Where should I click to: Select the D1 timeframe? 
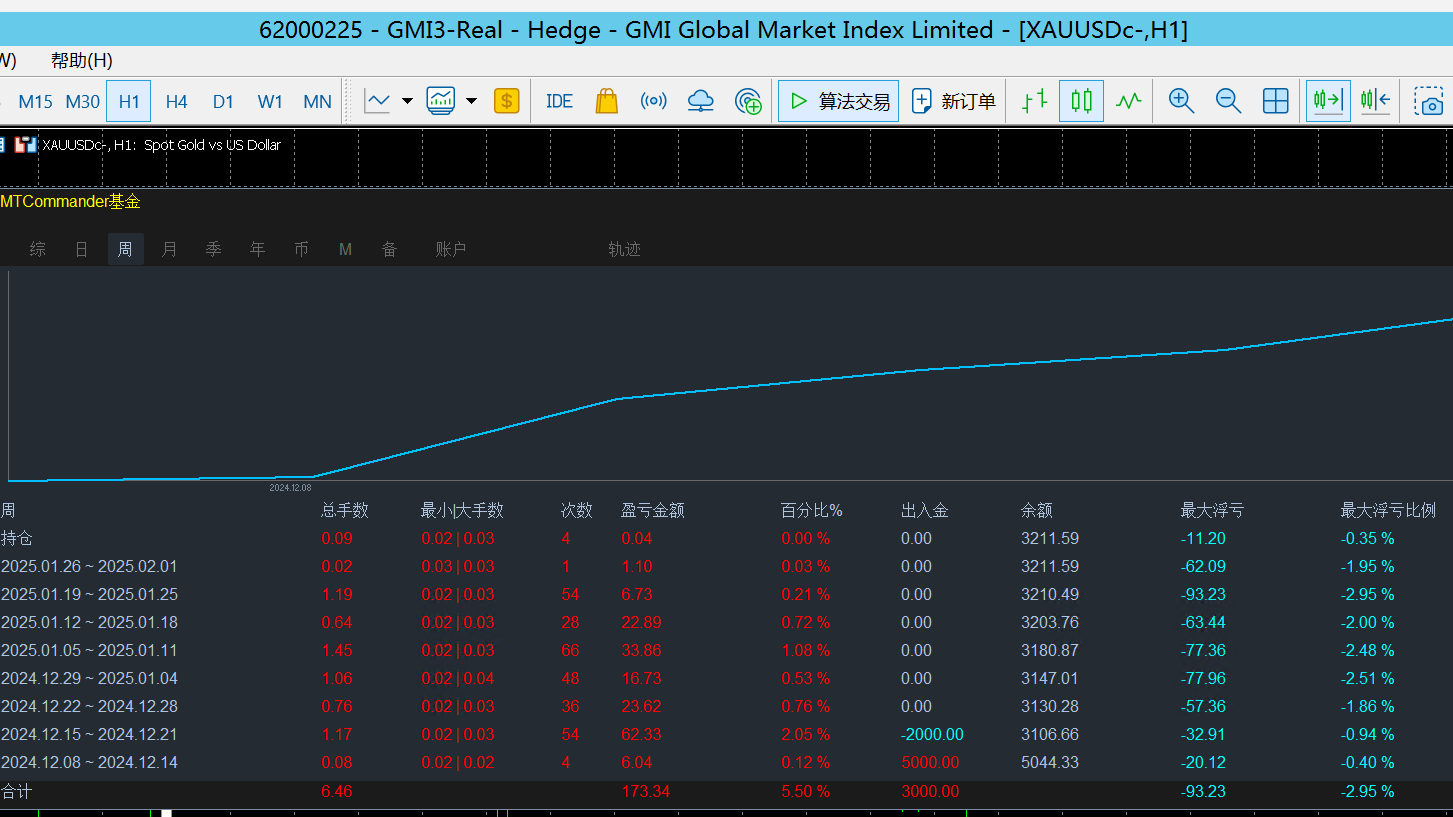pyautogui.click(x=223, y=101)
